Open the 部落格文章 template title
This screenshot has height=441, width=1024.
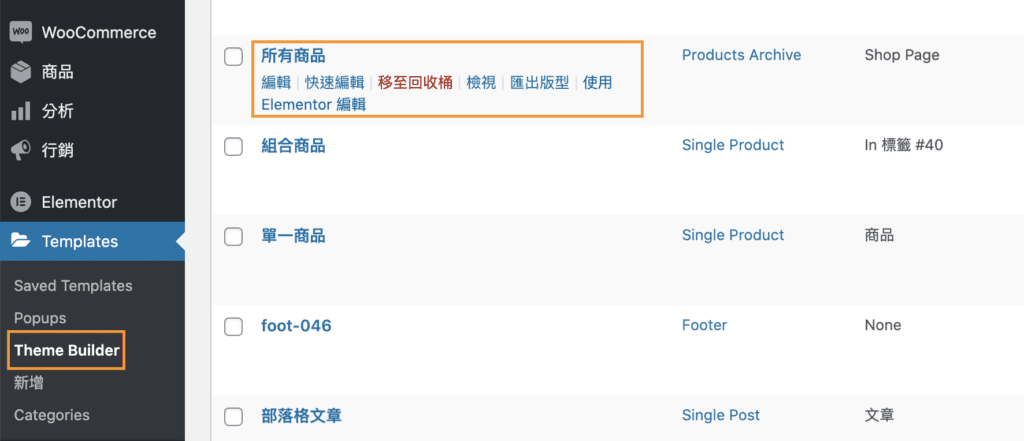[301, 415]
